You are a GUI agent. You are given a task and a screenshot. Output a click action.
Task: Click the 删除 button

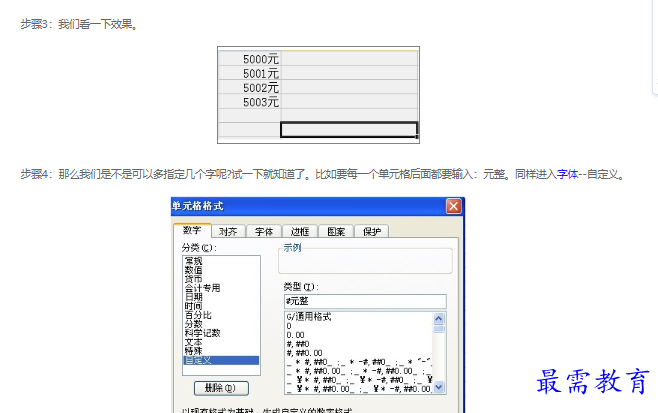[x=221, y=388]
